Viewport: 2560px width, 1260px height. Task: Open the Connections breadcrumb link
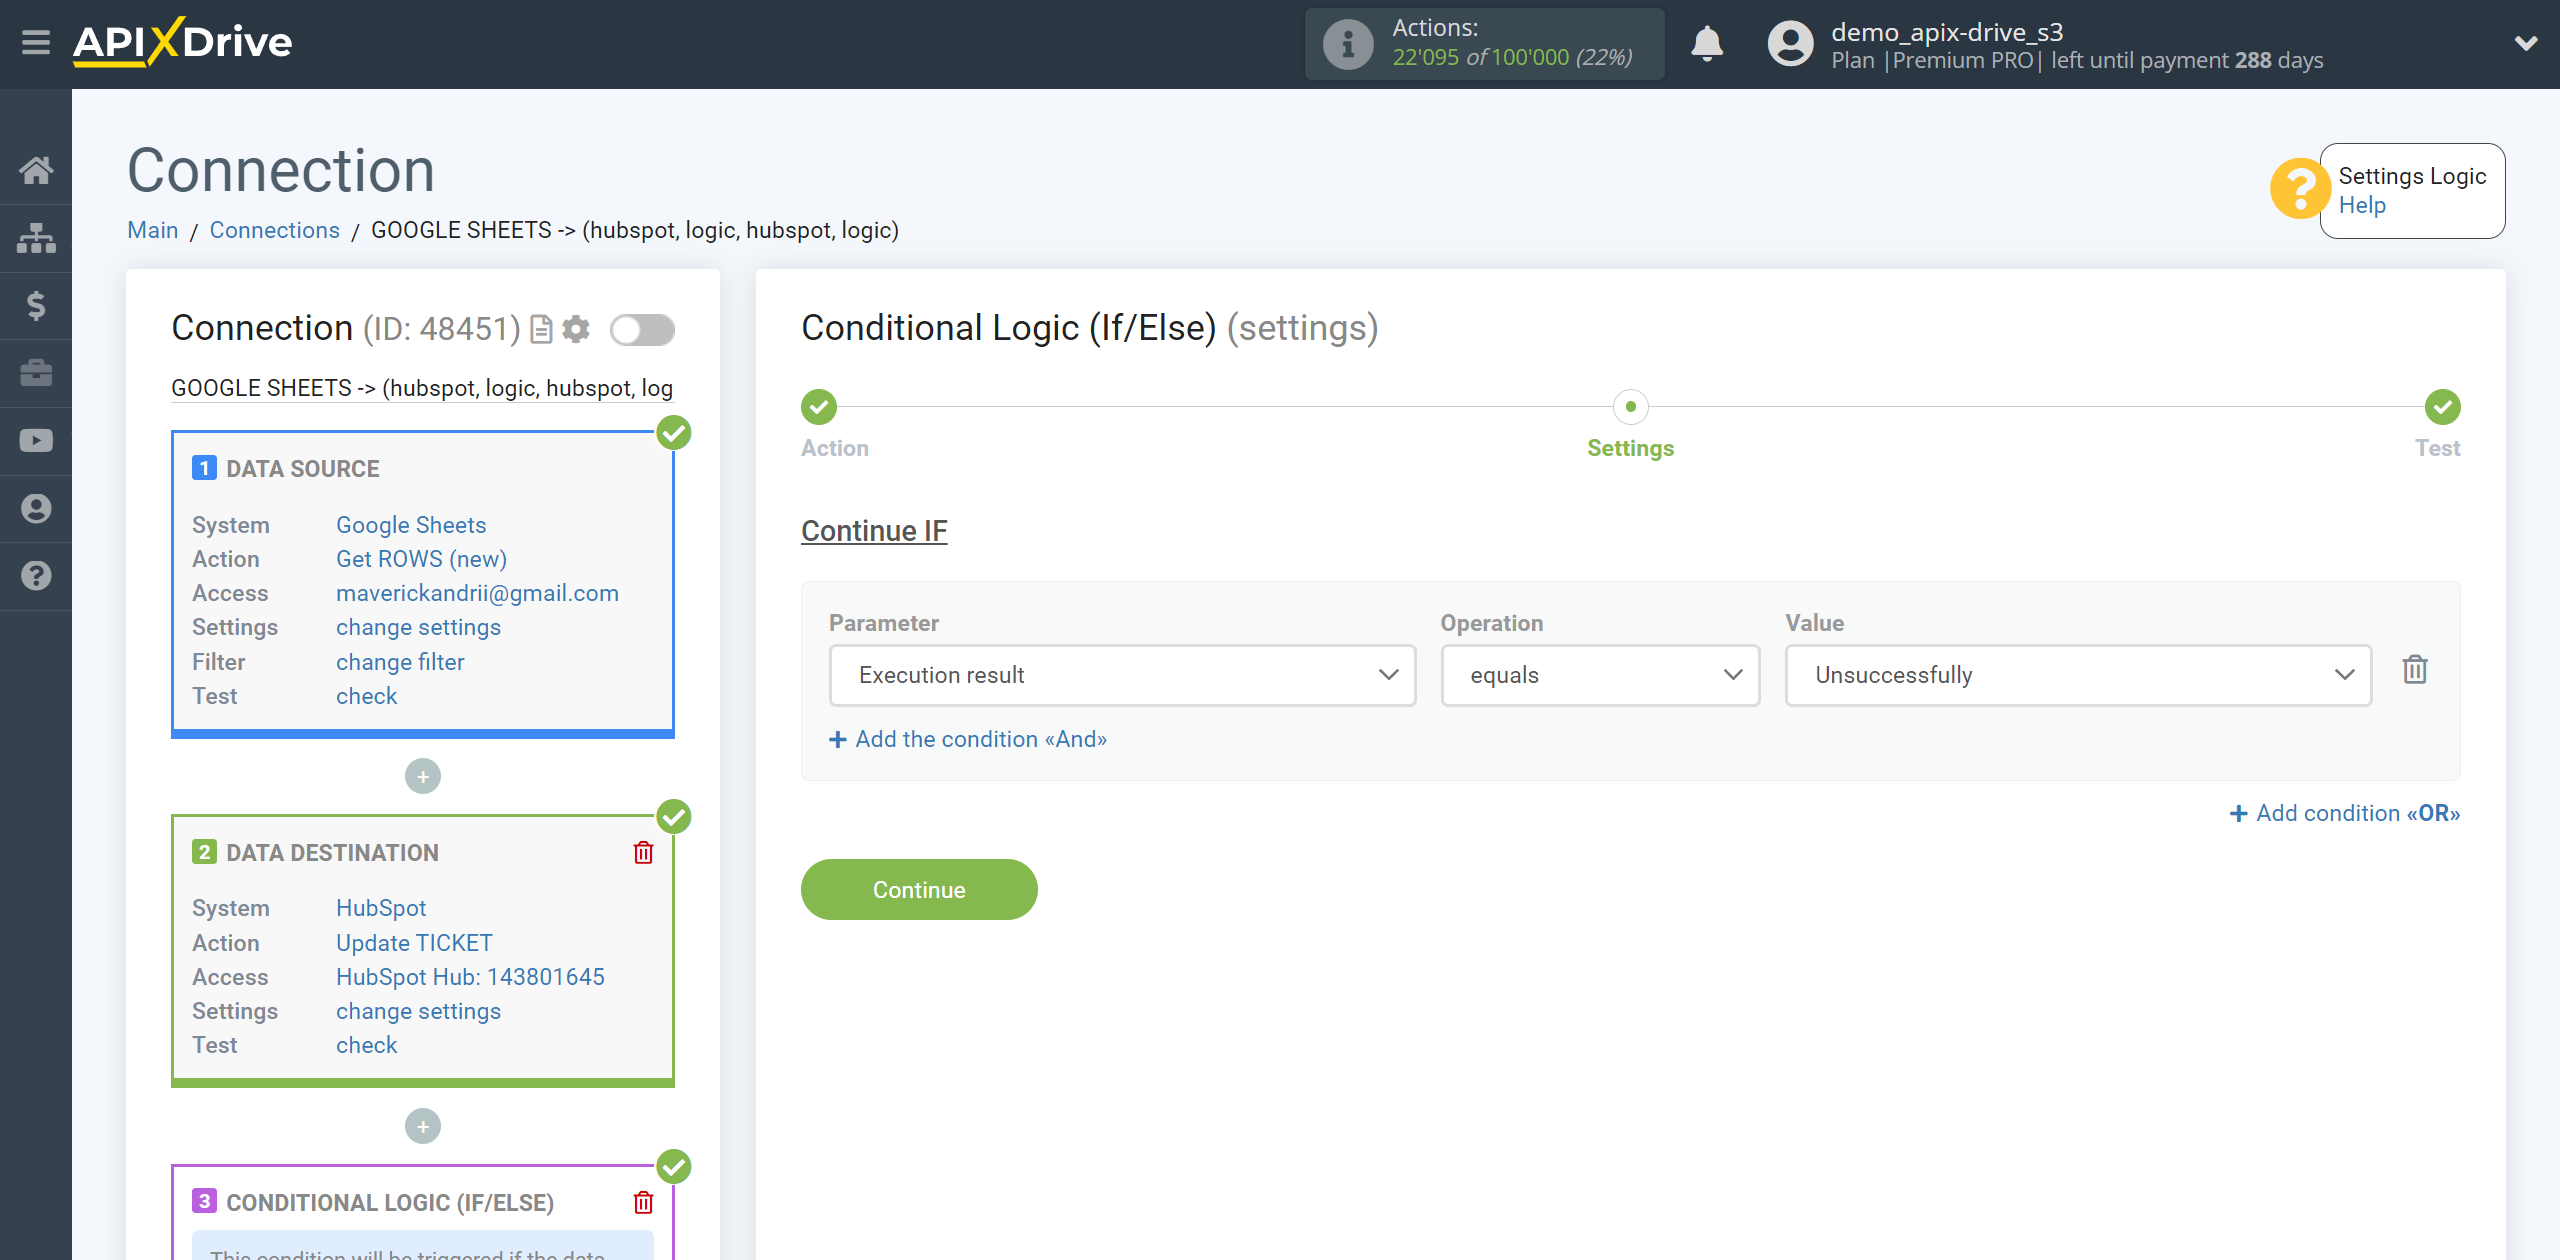point(274,228)
